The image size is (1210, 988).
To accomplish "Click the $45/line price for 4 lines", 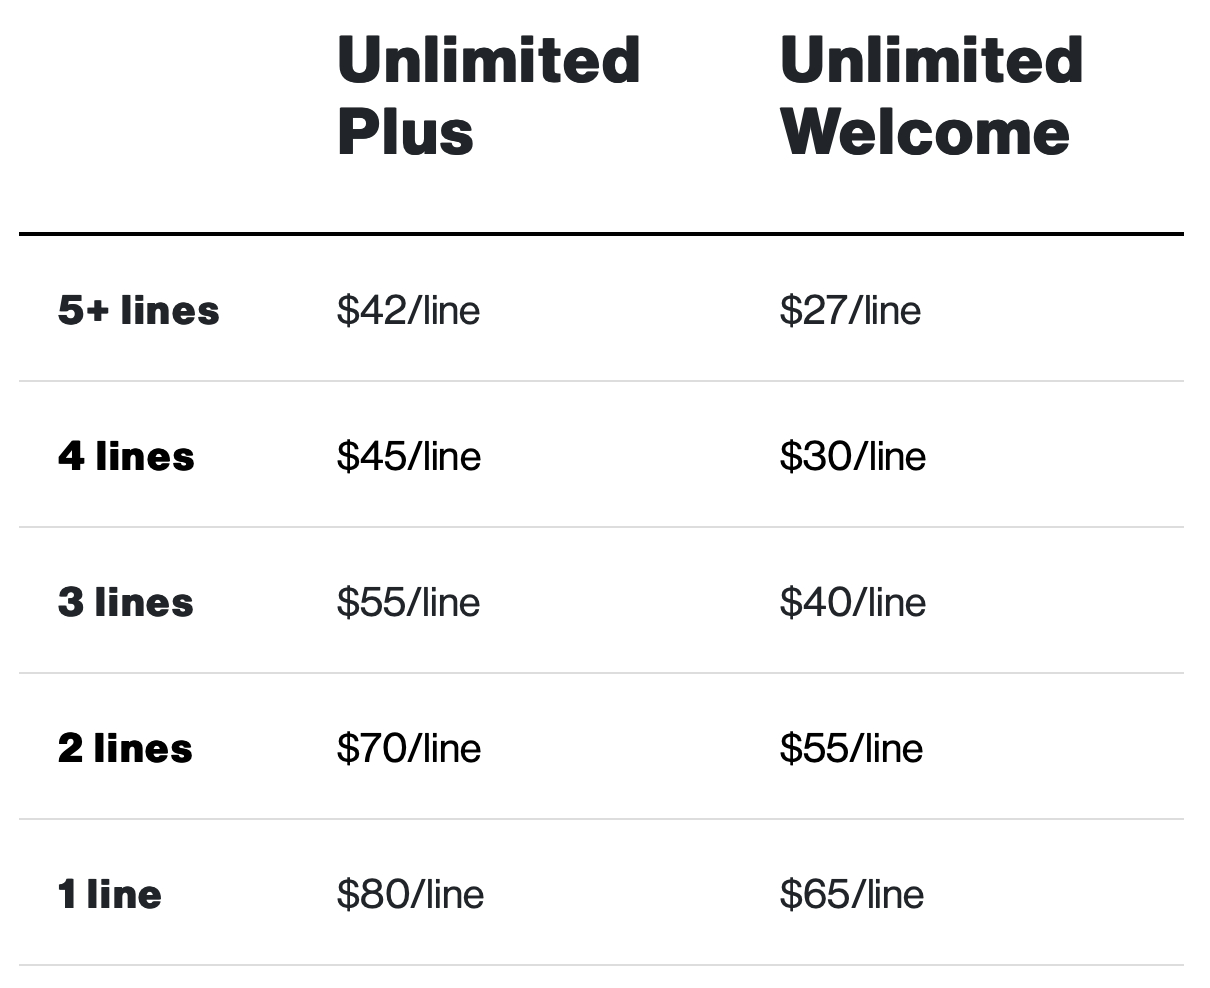I will 408,456.
